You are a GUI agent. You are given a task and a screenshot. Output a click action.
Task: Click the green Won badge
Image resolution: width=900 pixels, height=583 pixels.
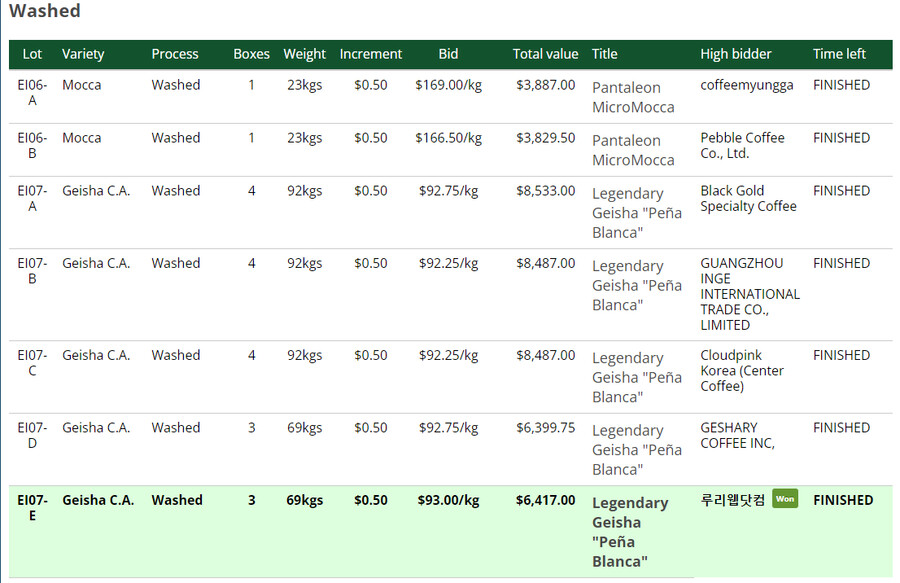pos(785,499)
